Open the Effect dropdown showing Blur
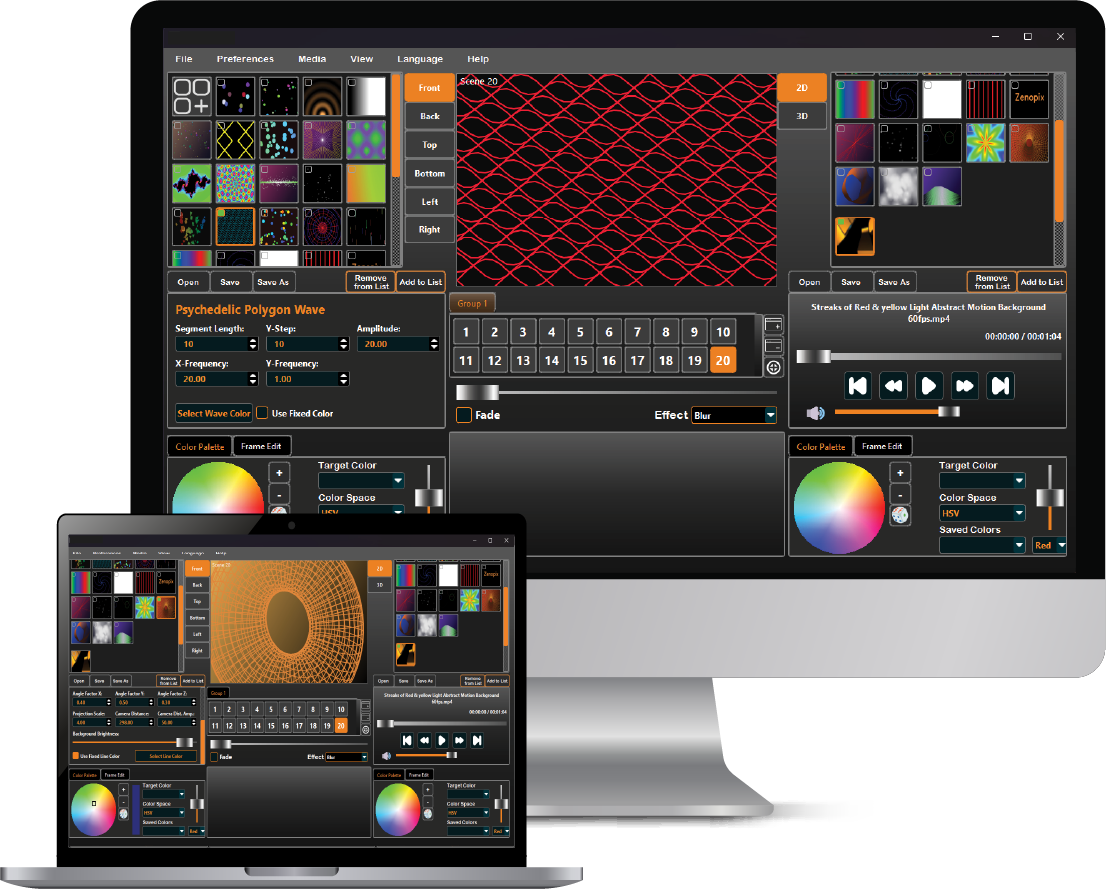This screenshot has width=1106, height=889. click(x=733, y=415)
